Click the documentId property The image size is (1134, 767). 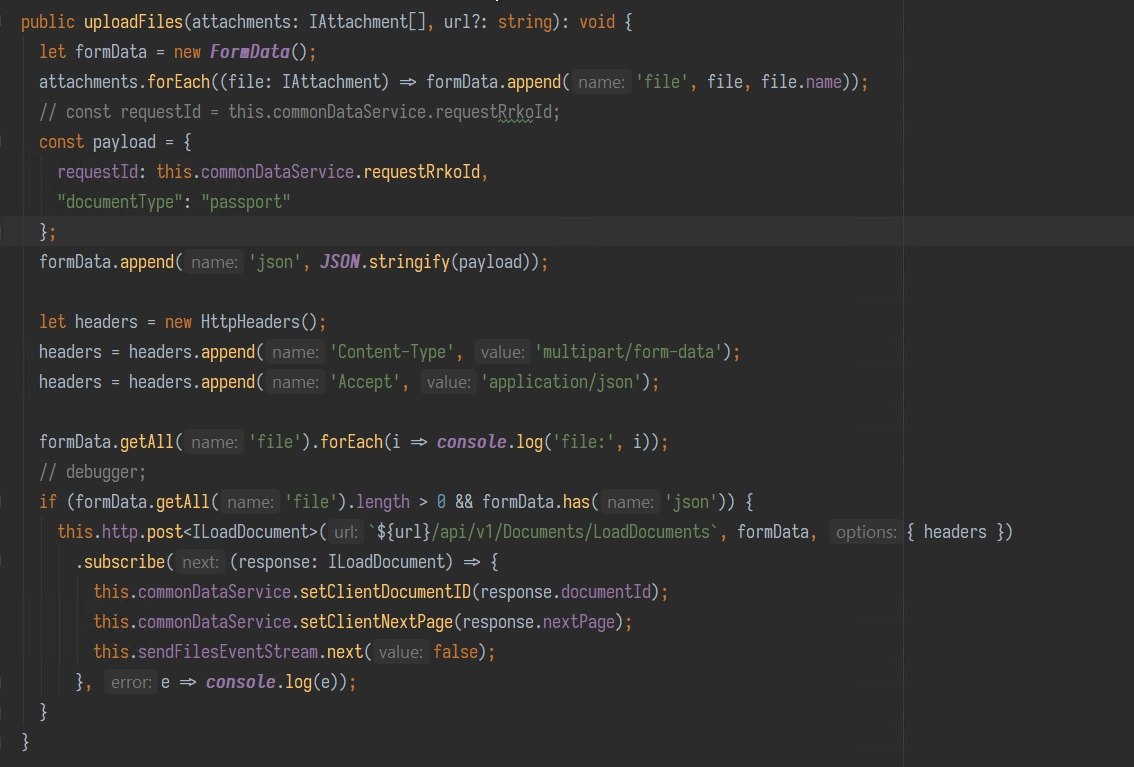[x=606, y=593]
